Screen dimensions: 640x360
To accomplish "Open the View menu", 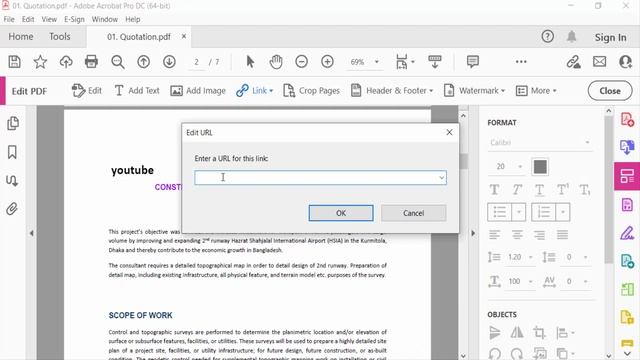I will 49,19.
